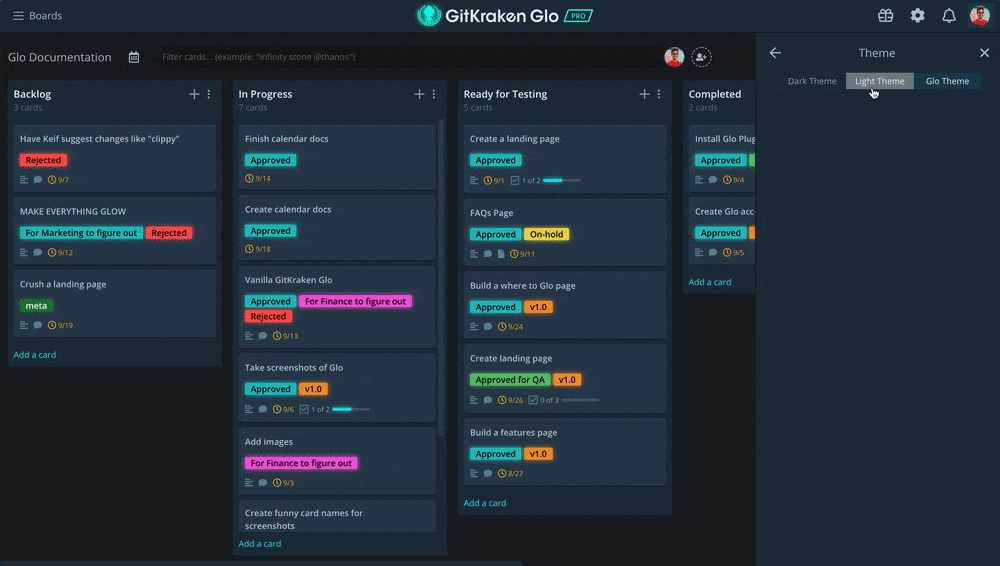Click the invite member icon
1000x566 pixels.
pos(701,57)
